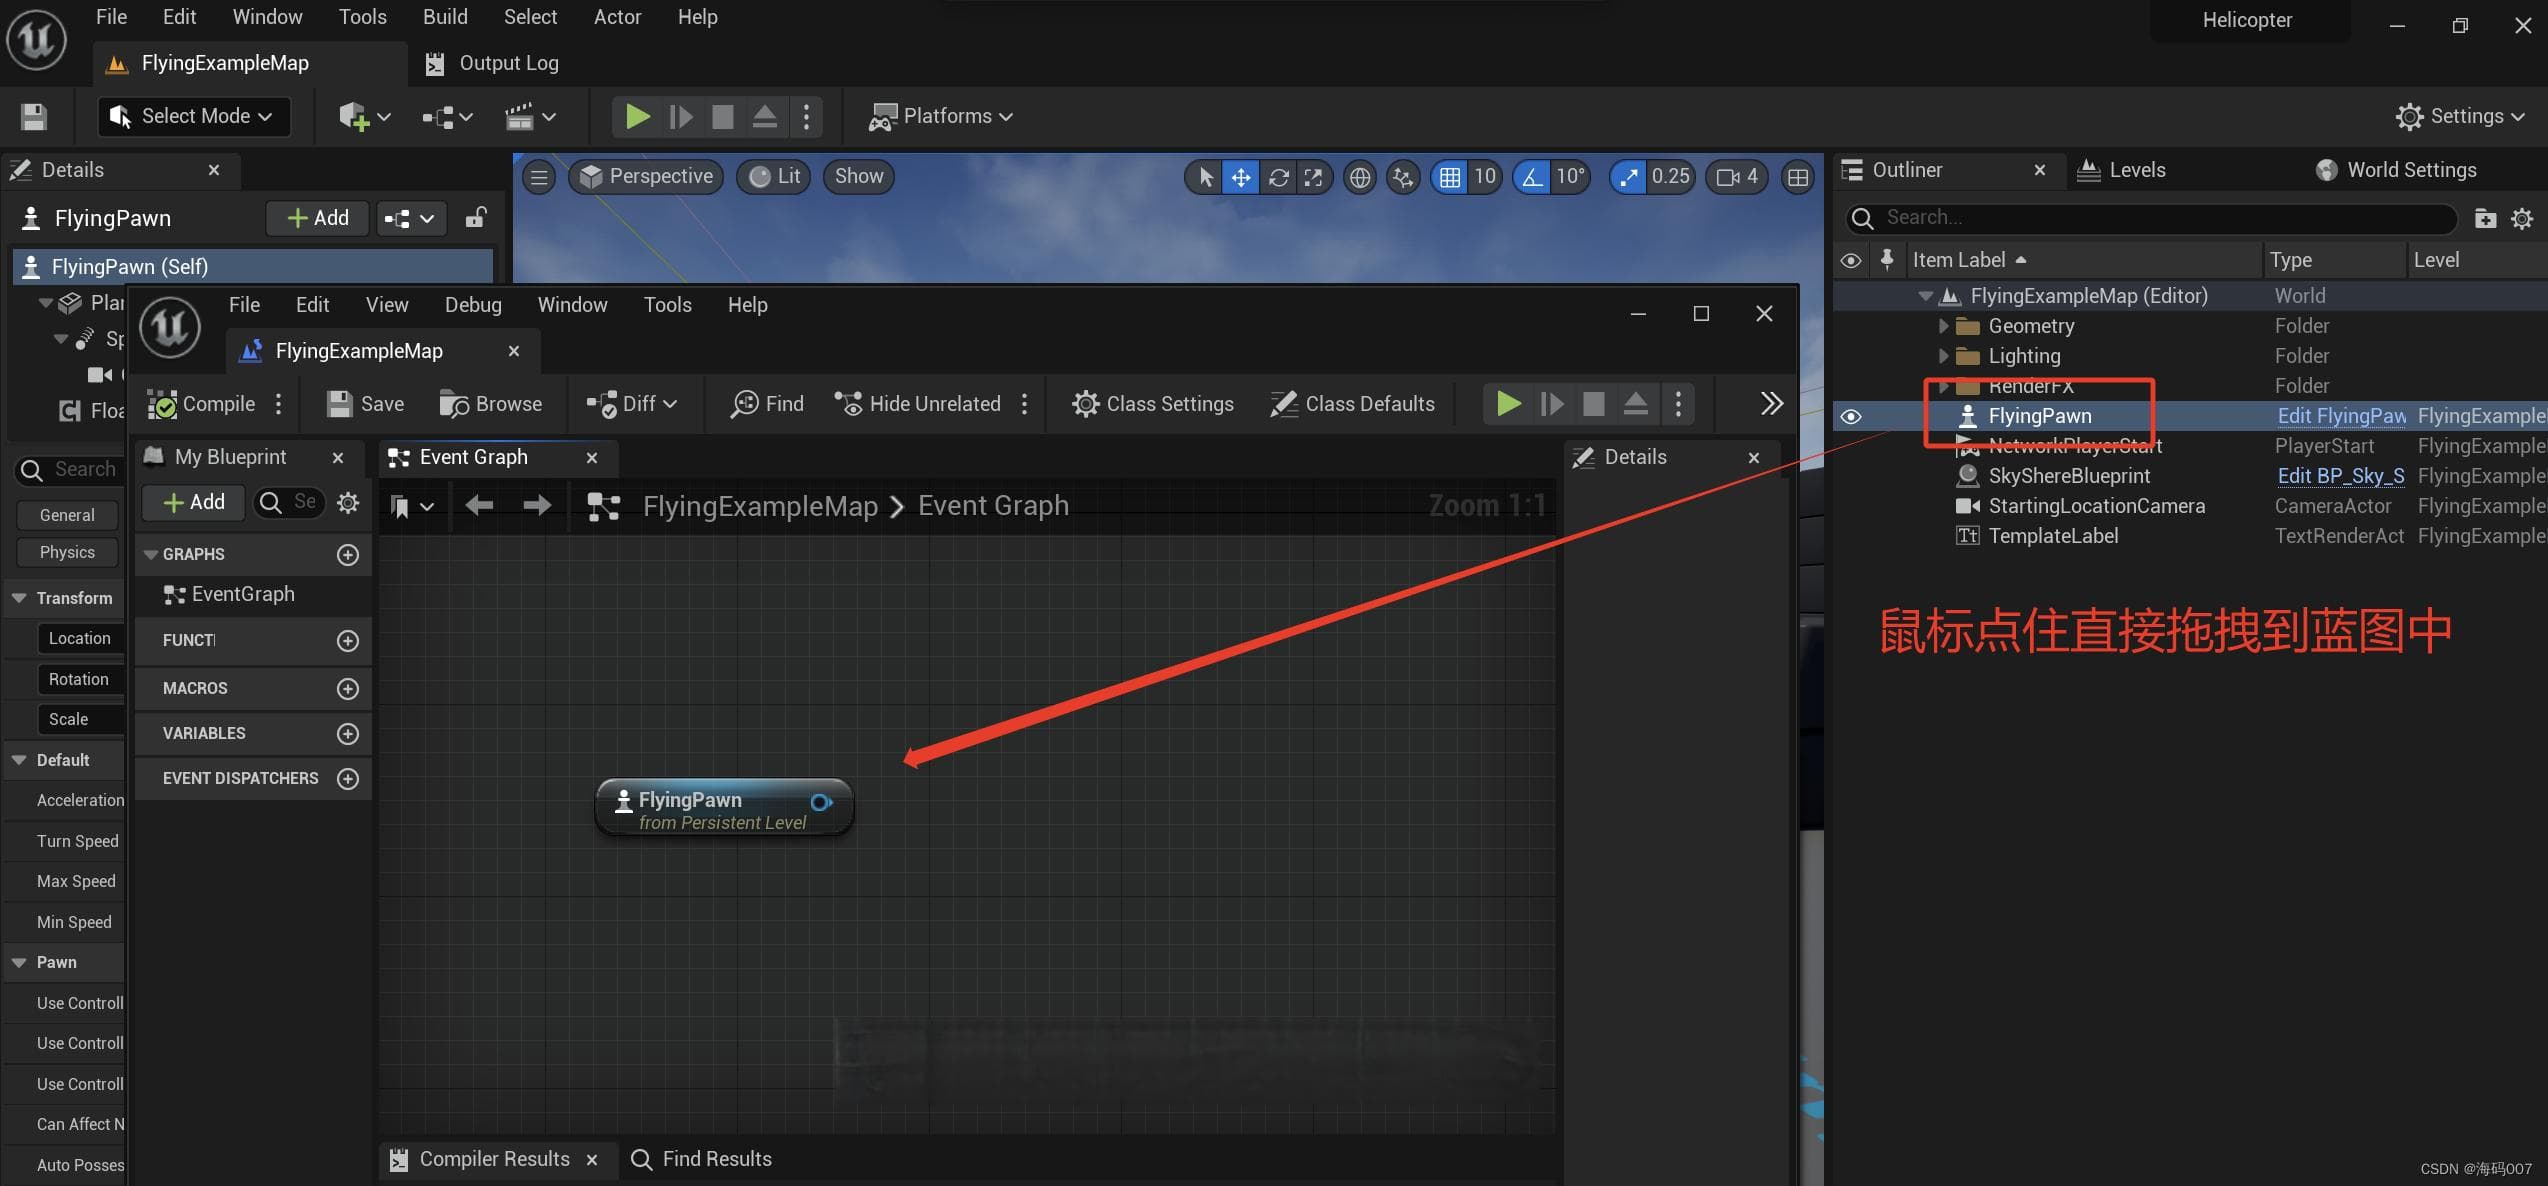This screenshot has height=1186, width=2548.
Task: Toggle grid snapping icon
Action: coord(1449,177)
